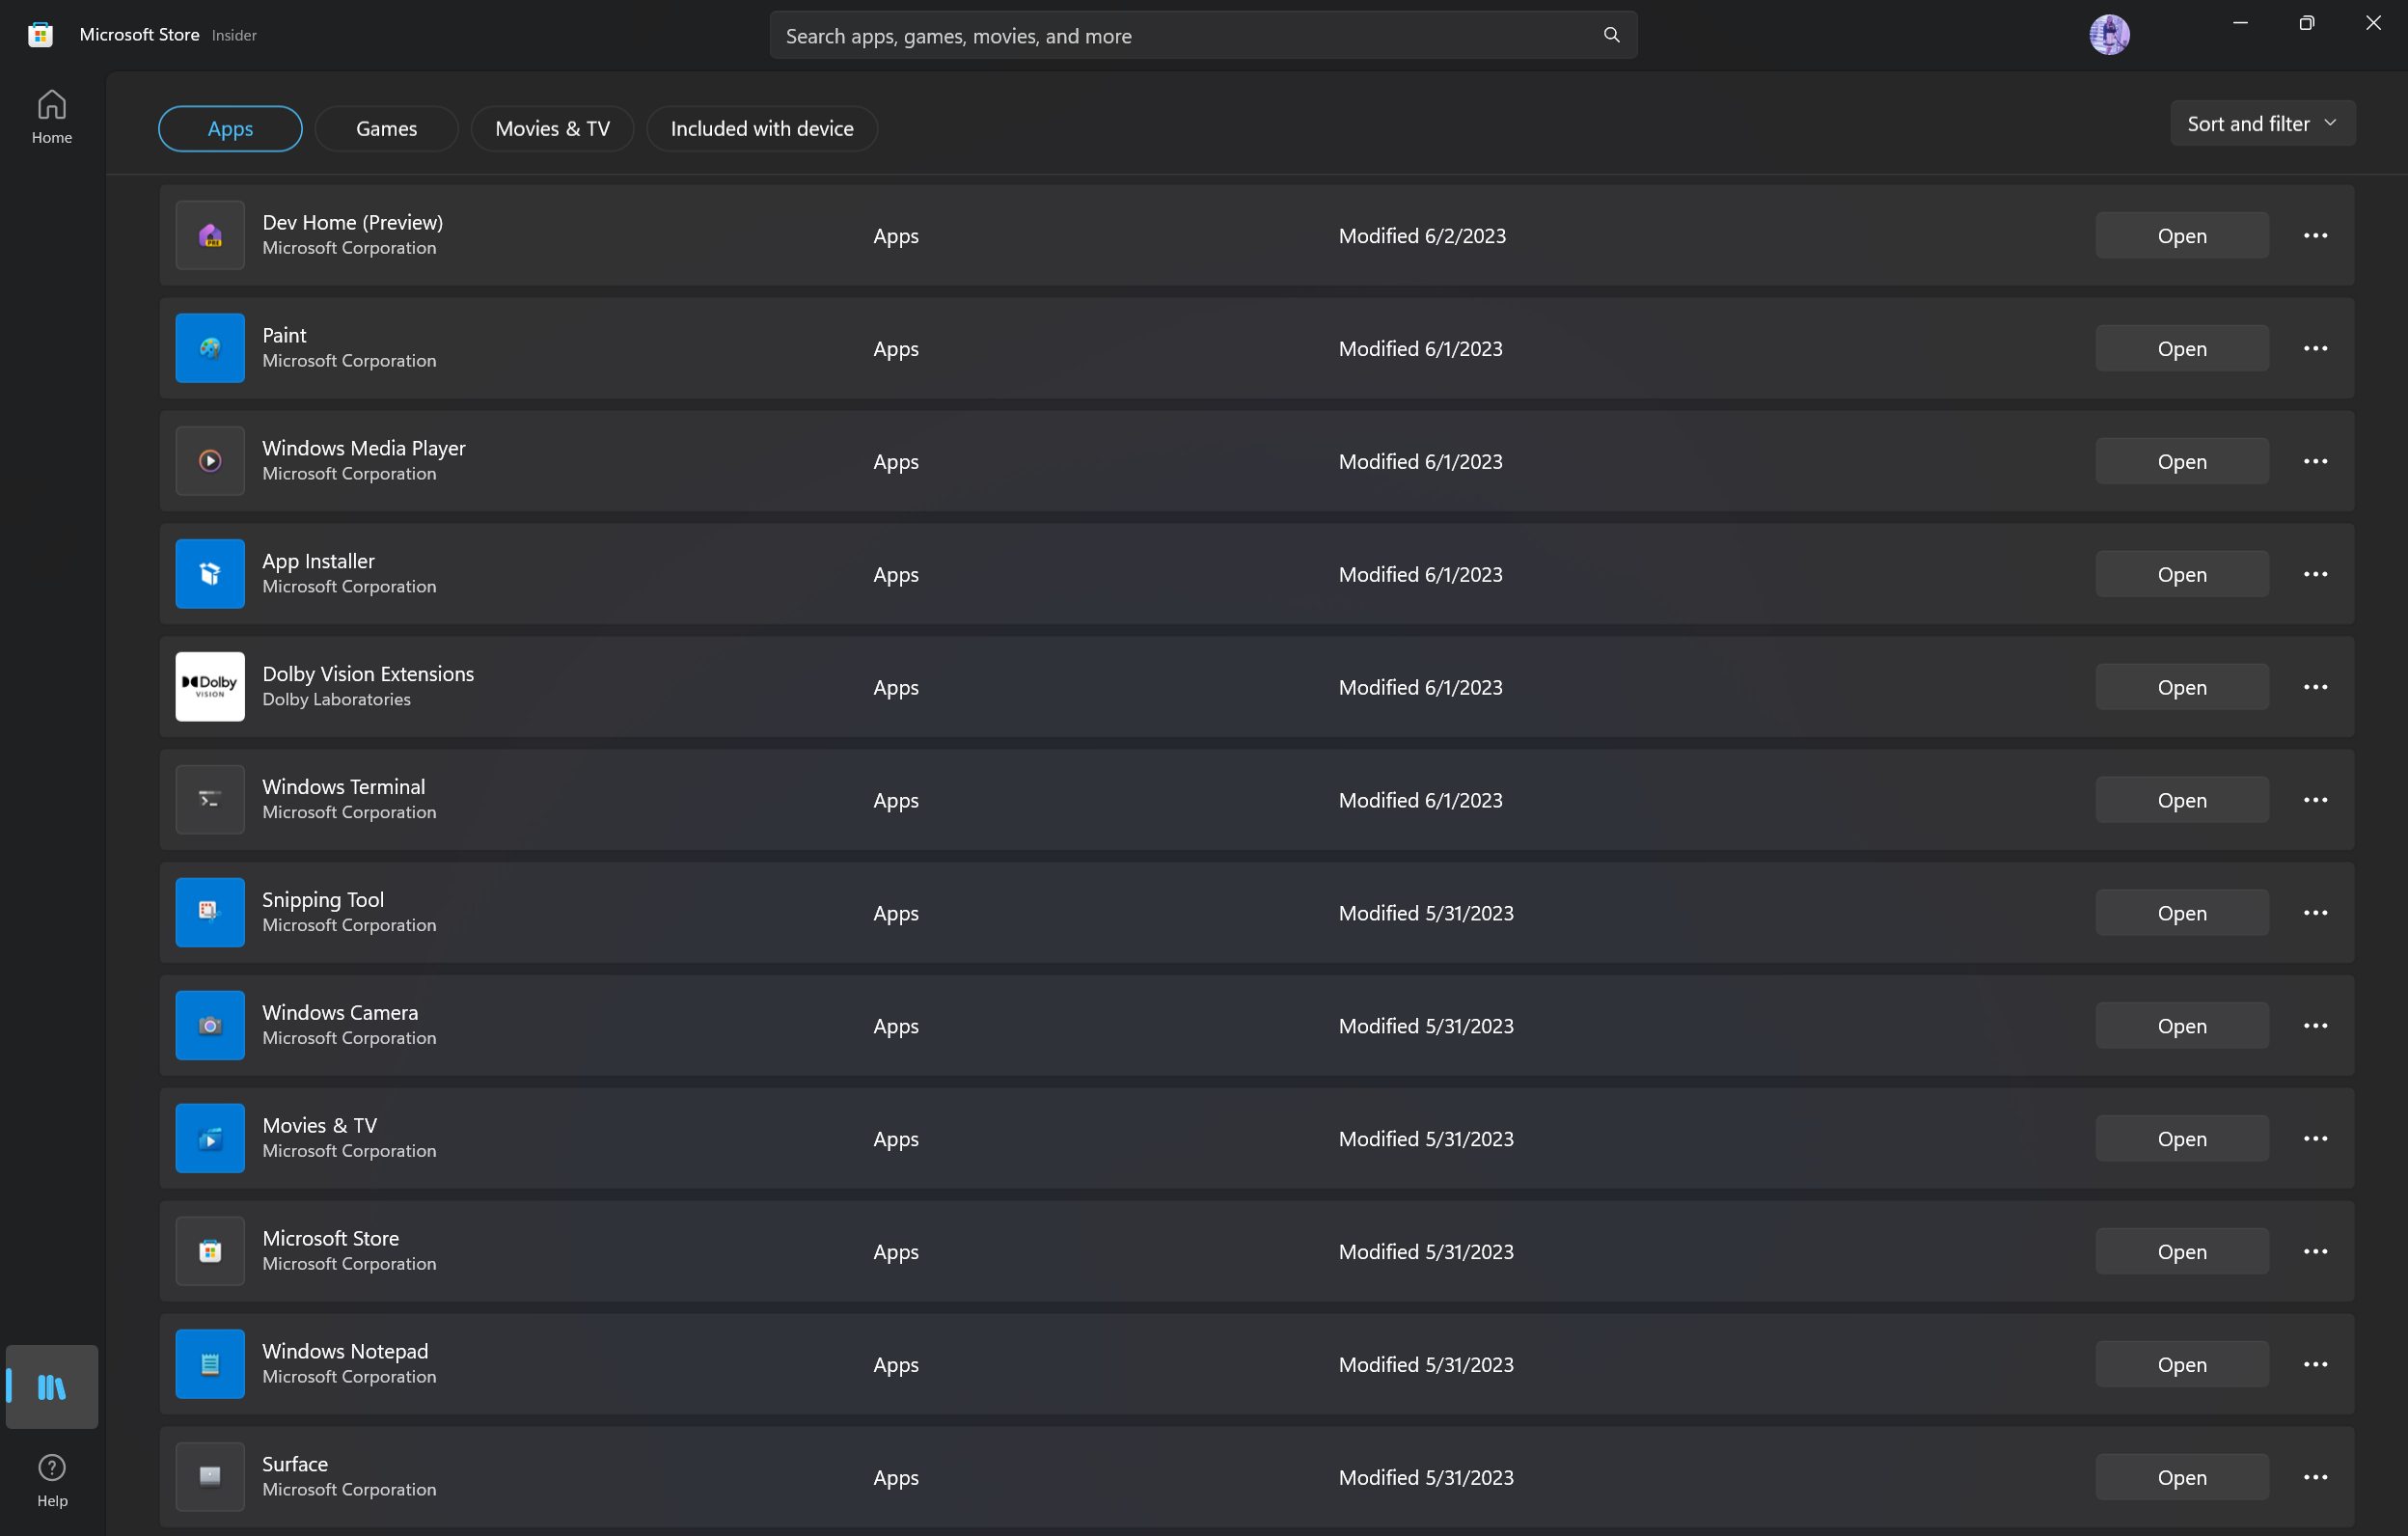Open the Paint app icon
The image size is (2408, 1536).
click(x=209, y=347)
